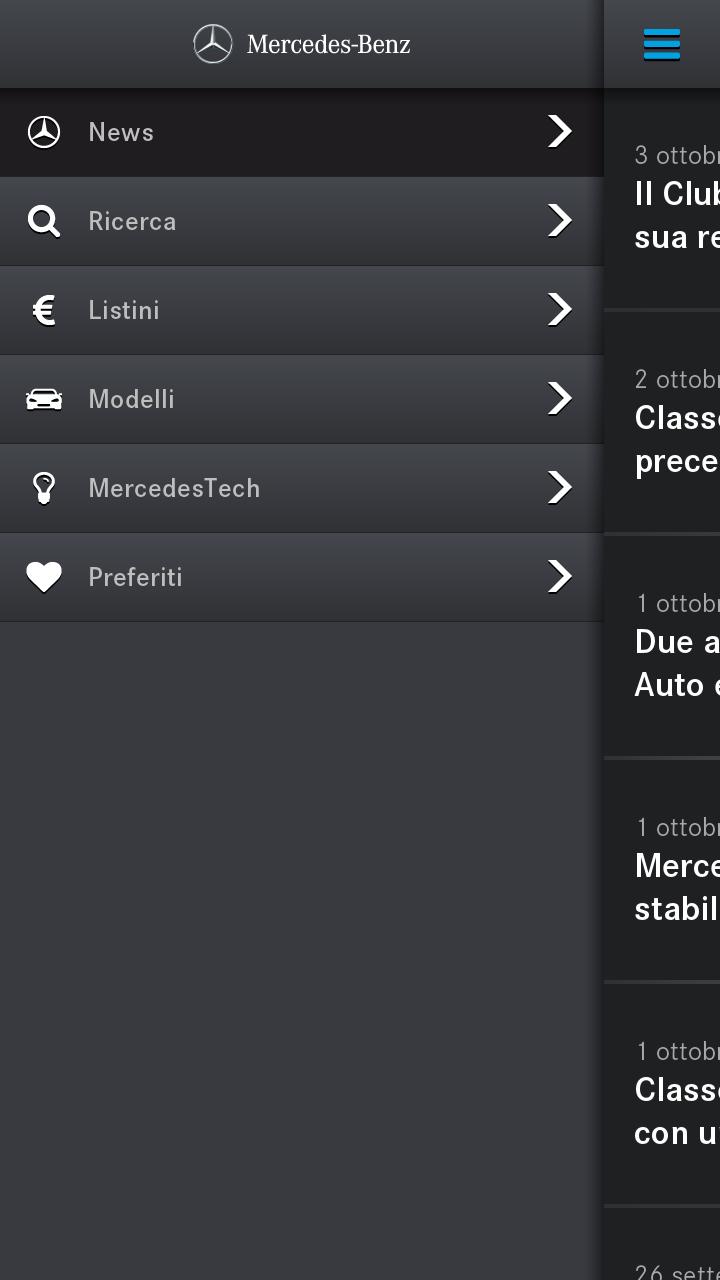720x1280 pixels.
Task: Click the star icon beside News
Action: coord(44,131)
